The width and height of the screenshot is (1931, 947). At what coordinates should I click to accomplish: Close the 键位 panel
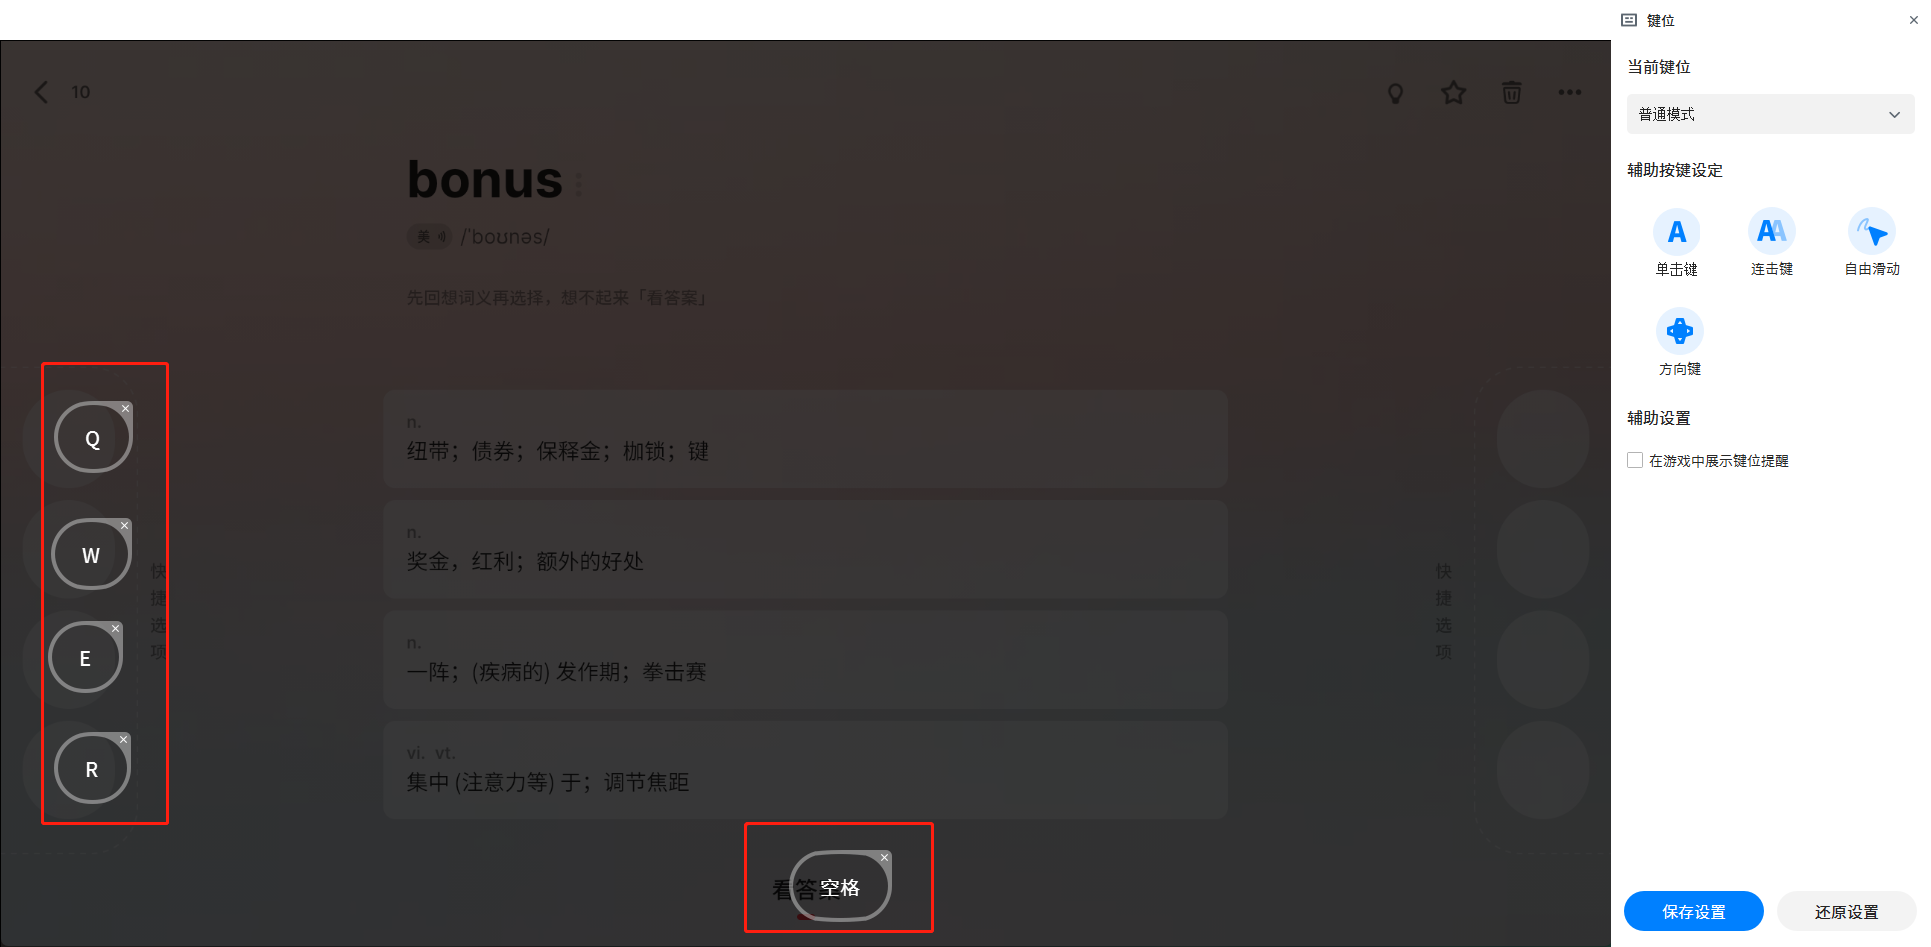[1913, 20]
